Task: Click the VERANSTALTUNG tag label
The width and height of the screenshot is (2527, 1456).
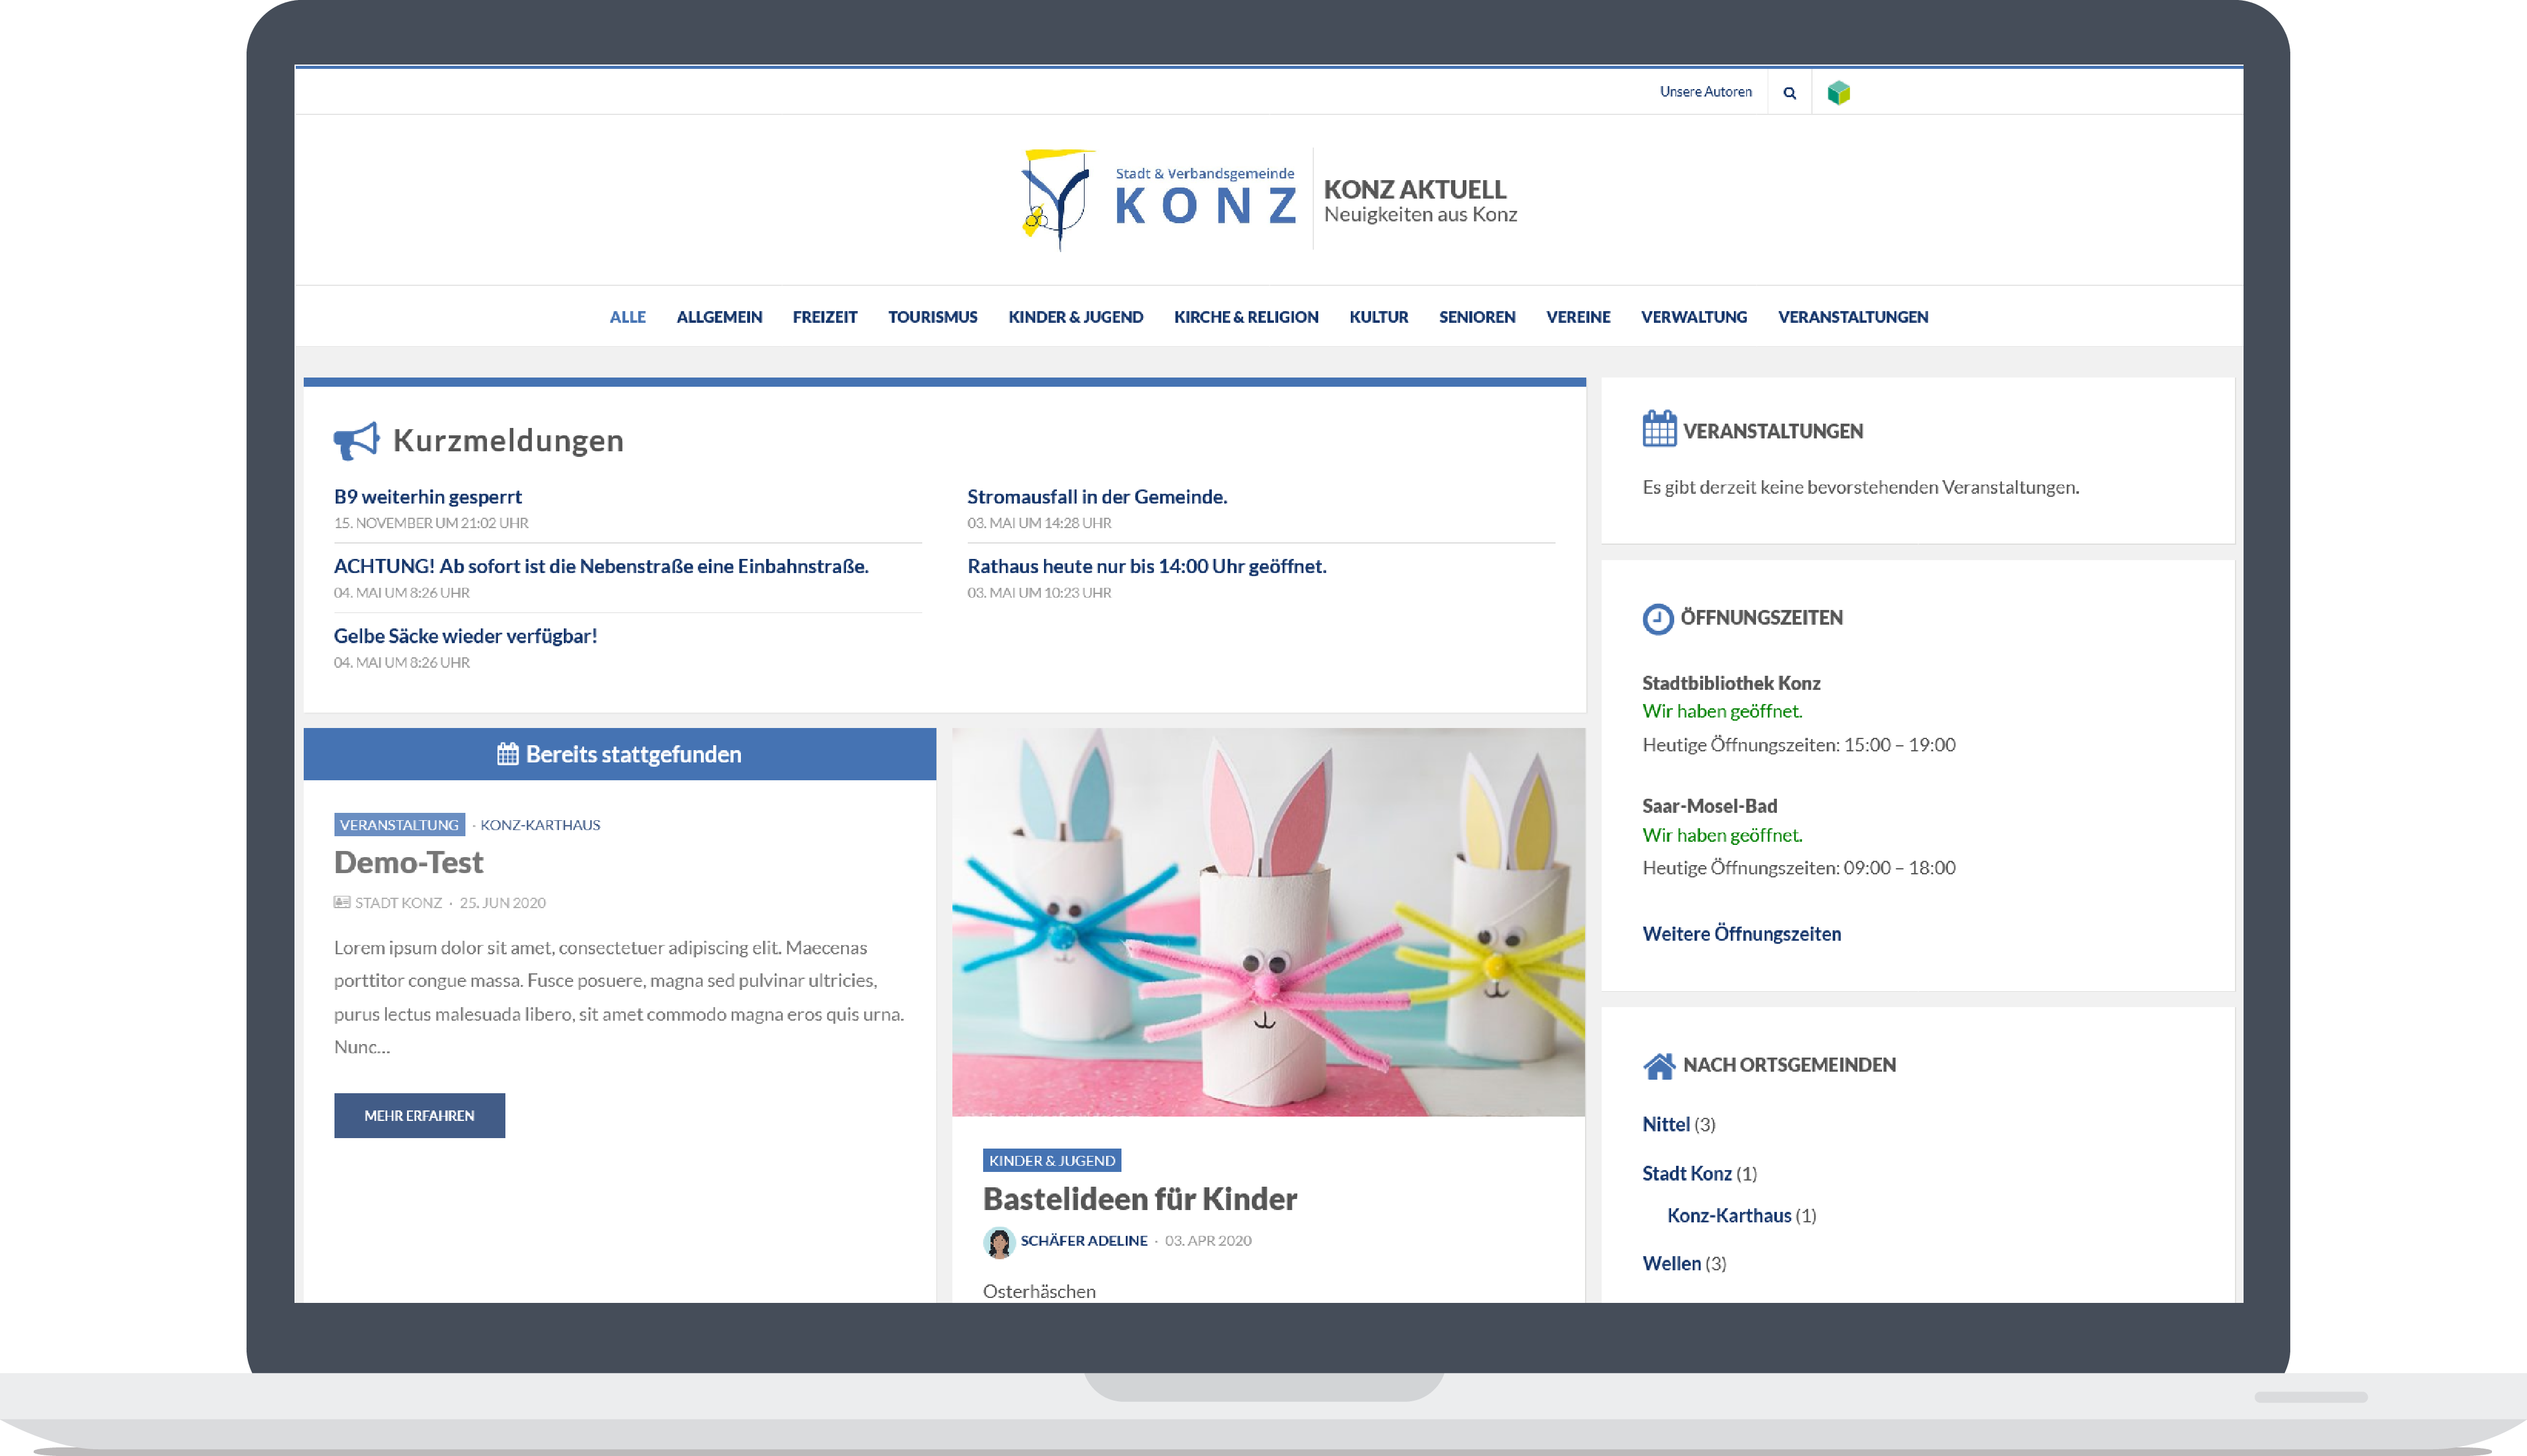Action: pyautogui.click(x=399, y=825)
